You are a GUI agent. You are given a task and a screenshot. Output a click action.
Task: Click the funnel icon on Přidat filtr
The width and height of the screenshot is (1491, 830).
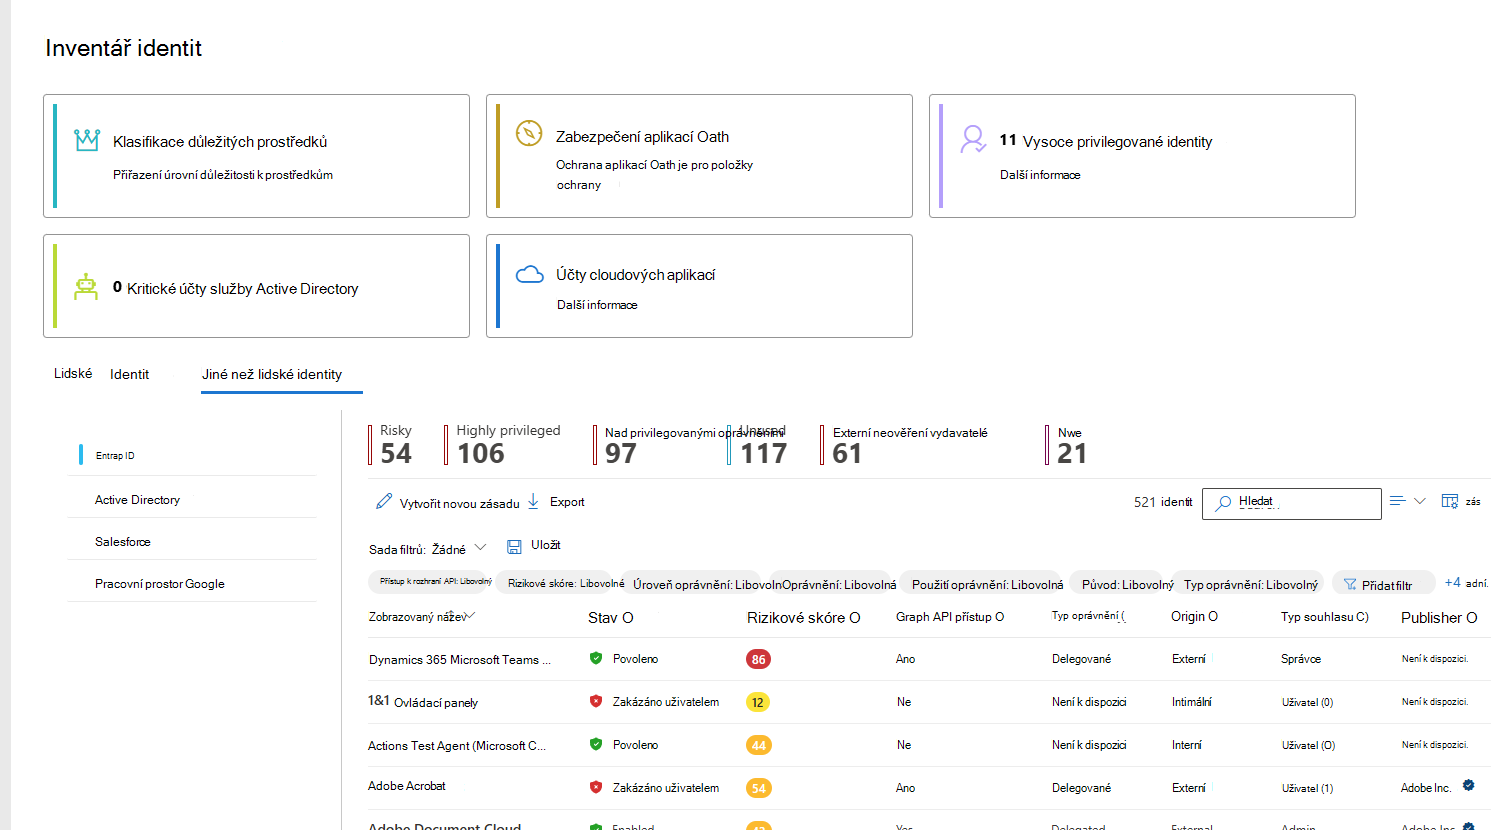pyautogui.click(x=1350, y=584)
